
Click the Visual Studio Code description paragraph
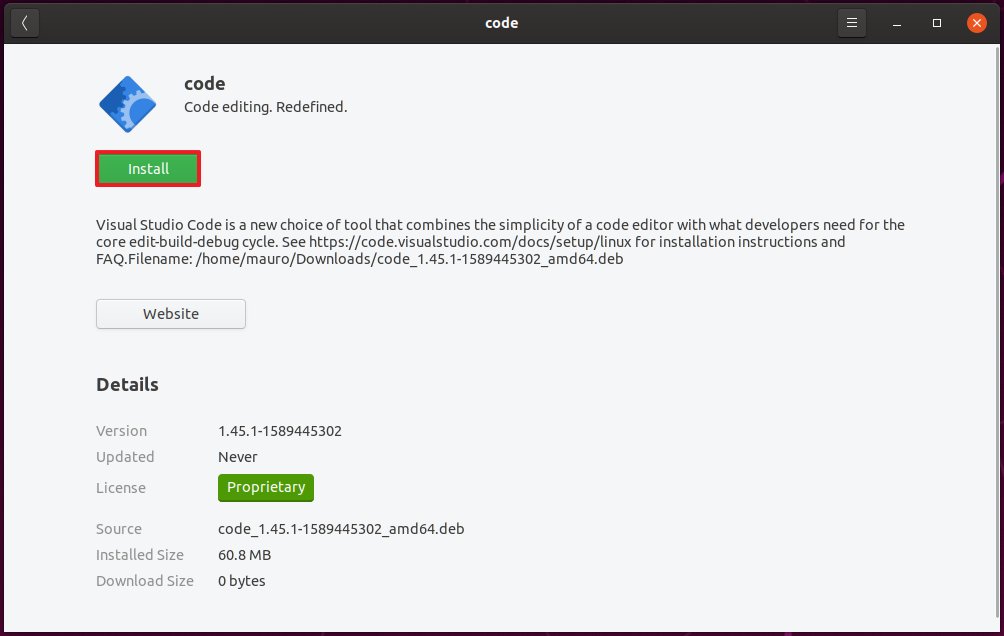click(500, 242)
